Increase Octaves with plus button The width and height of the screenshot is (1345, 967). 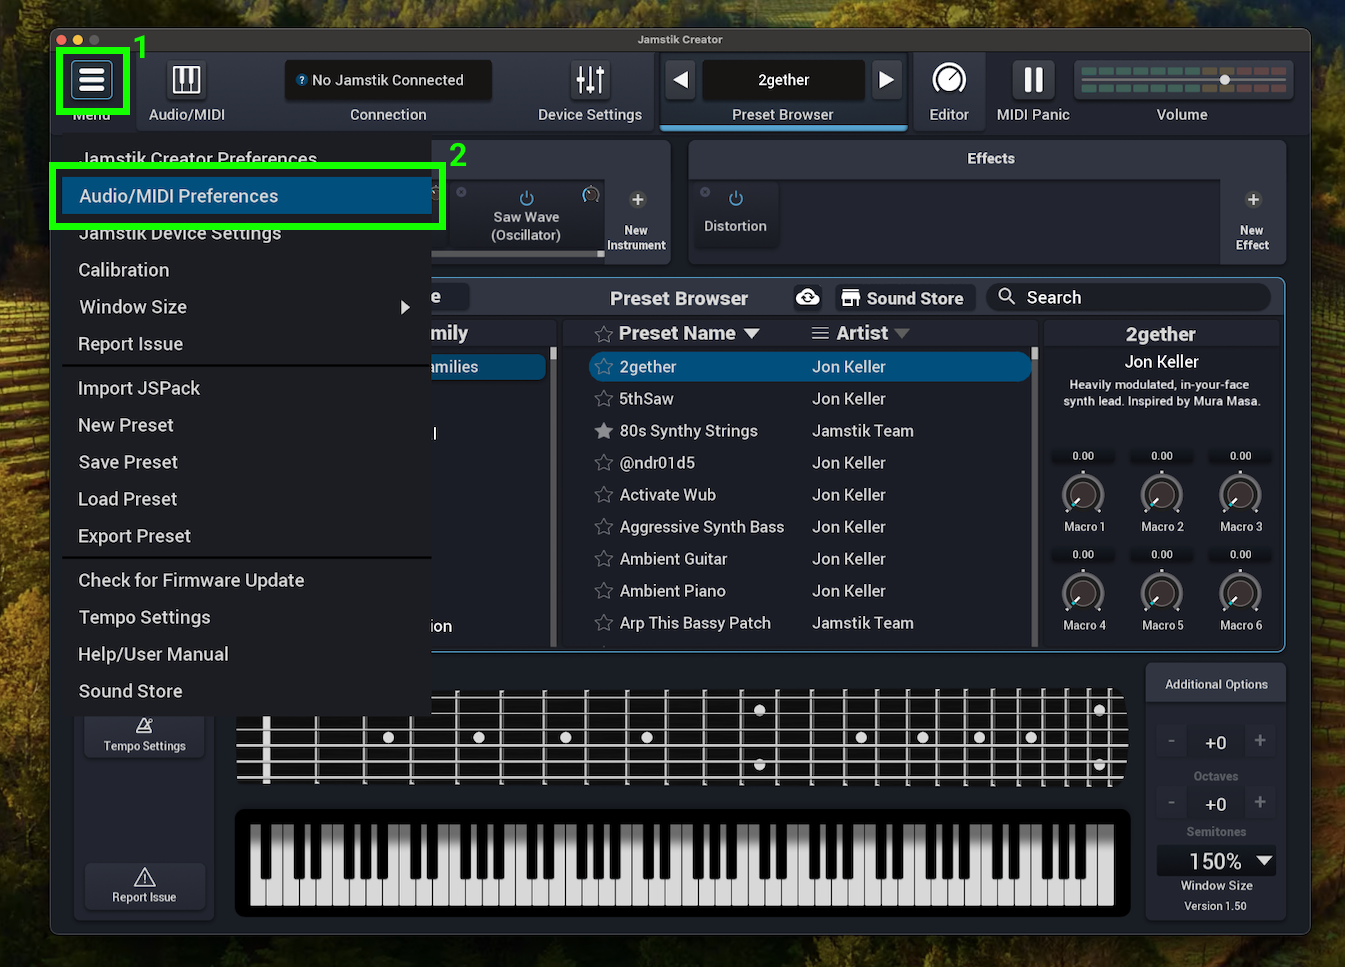coord(1260,741)
